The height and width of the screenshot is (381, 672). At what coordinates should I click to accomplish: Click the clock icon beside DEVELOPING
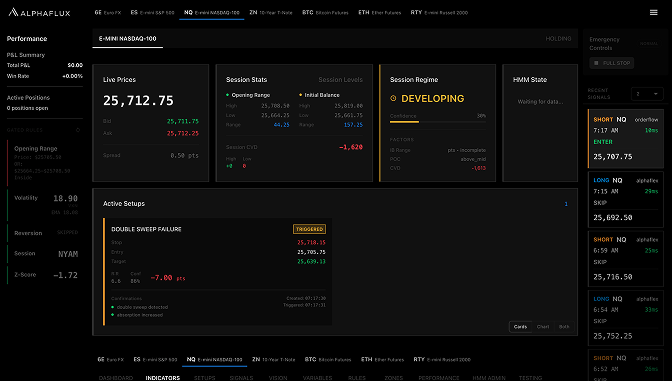[393, 99]
